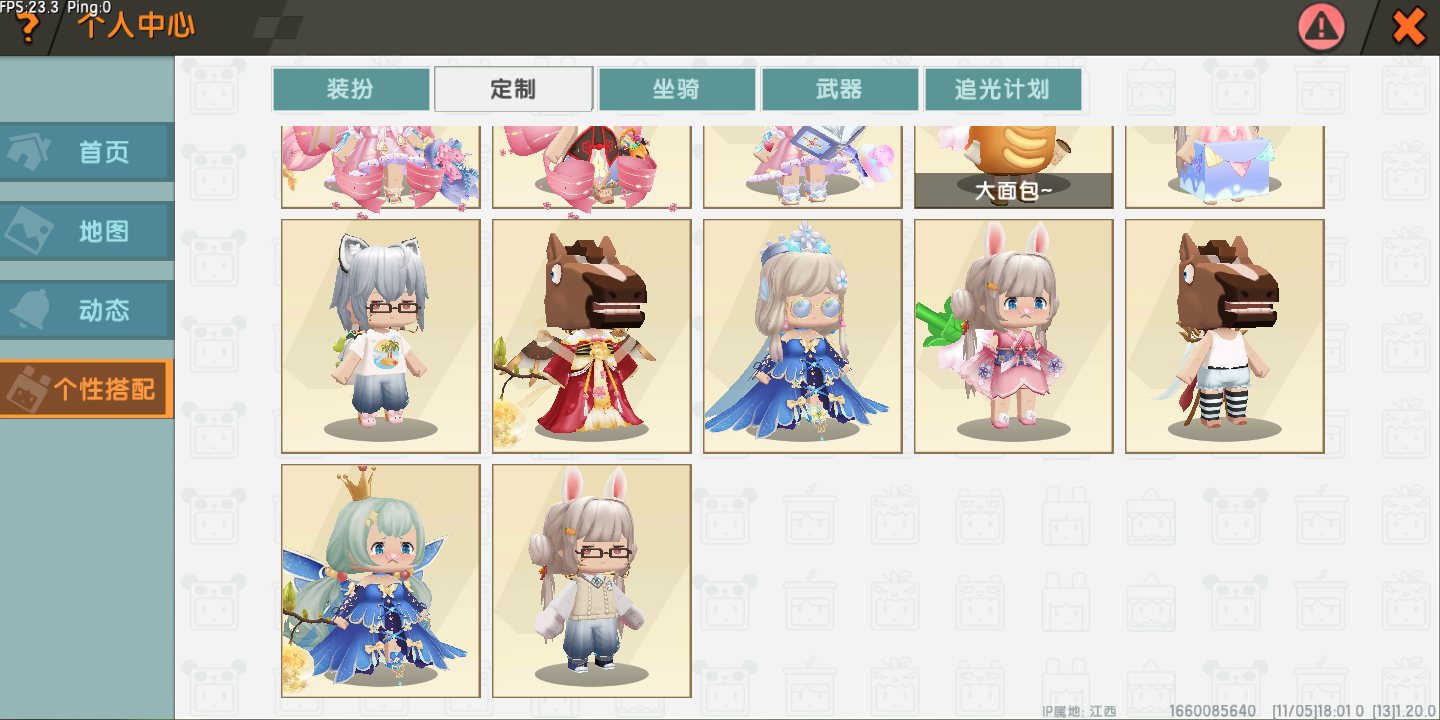The image size is (1440, 720).
Task: Click the 地图 map picture icon
Action: pyautogui.click(x=30, y=231)
